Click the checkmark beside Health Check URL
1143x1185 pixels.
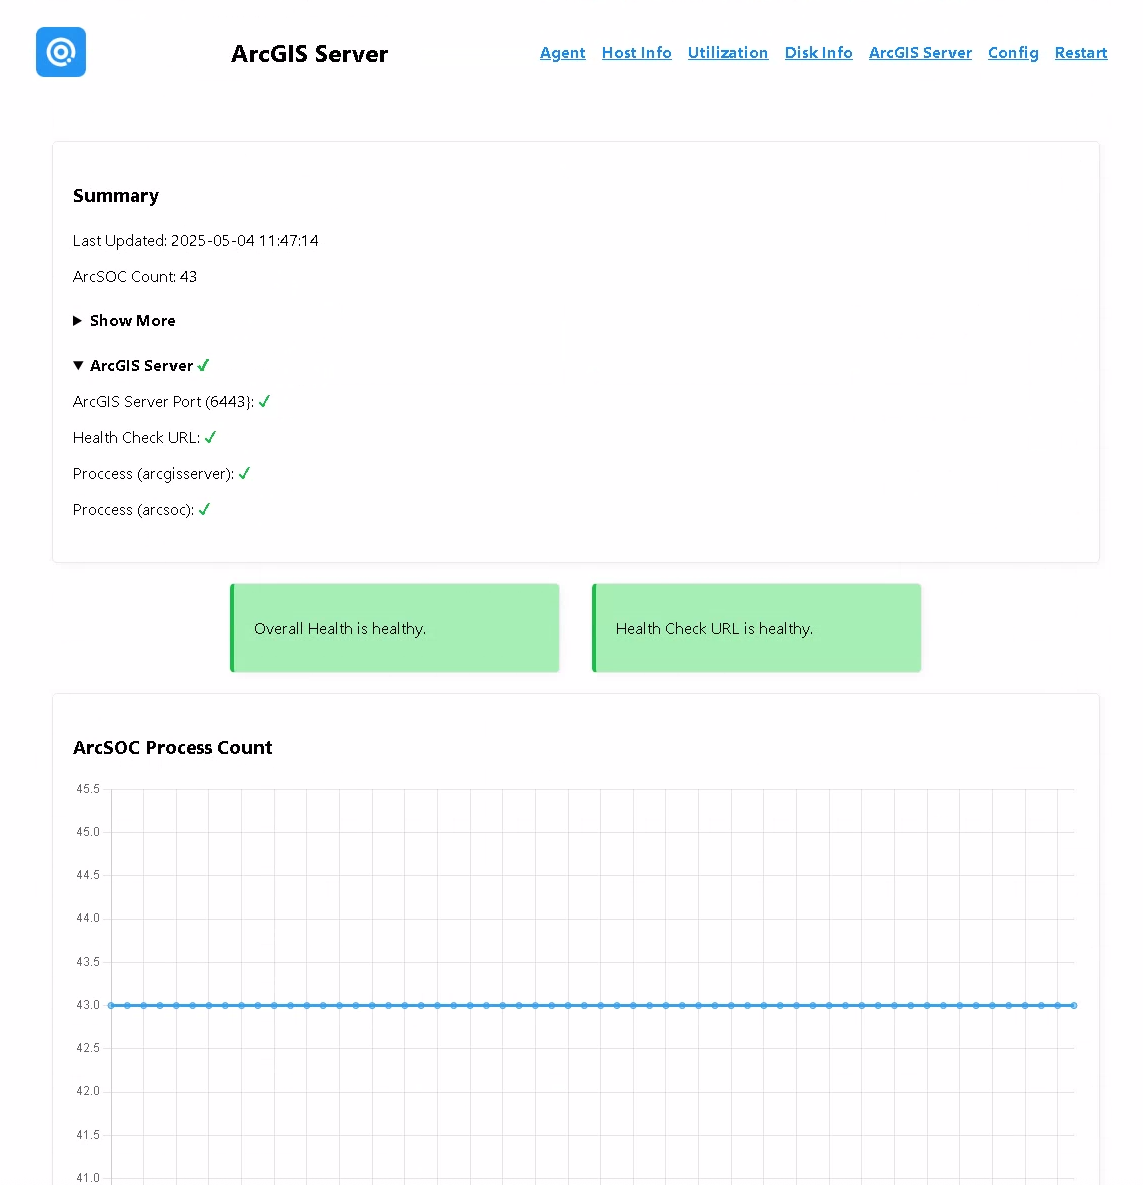click(x=210, y=437)
